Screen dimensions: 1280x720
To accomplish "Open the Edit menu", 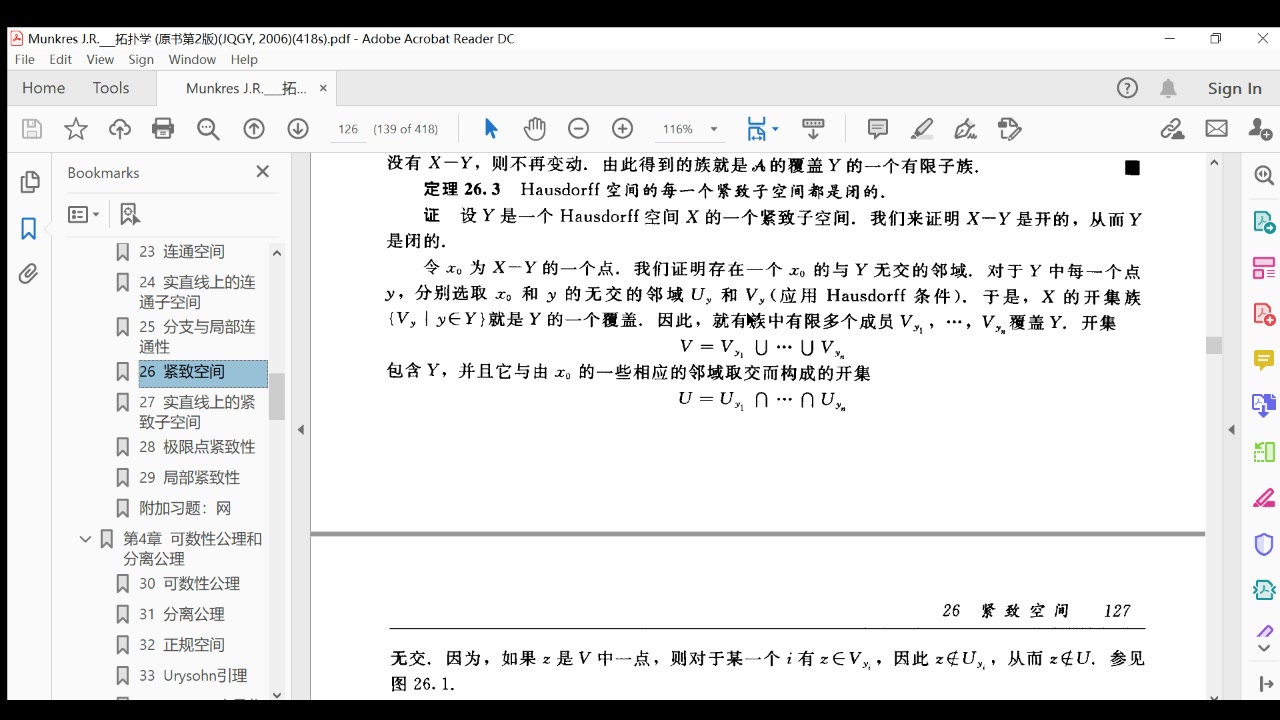I will click(60, 60).
